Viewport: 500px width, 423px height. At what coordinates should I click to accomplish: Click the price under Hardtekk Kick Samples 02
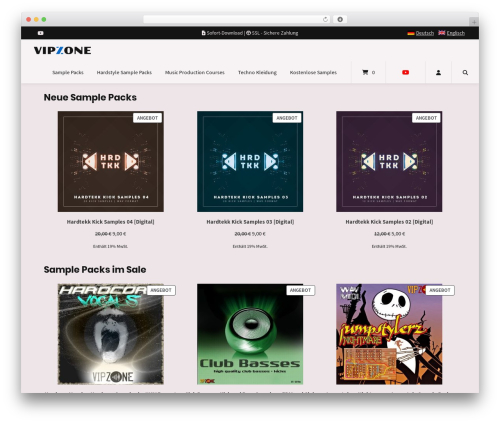[389, 234]
